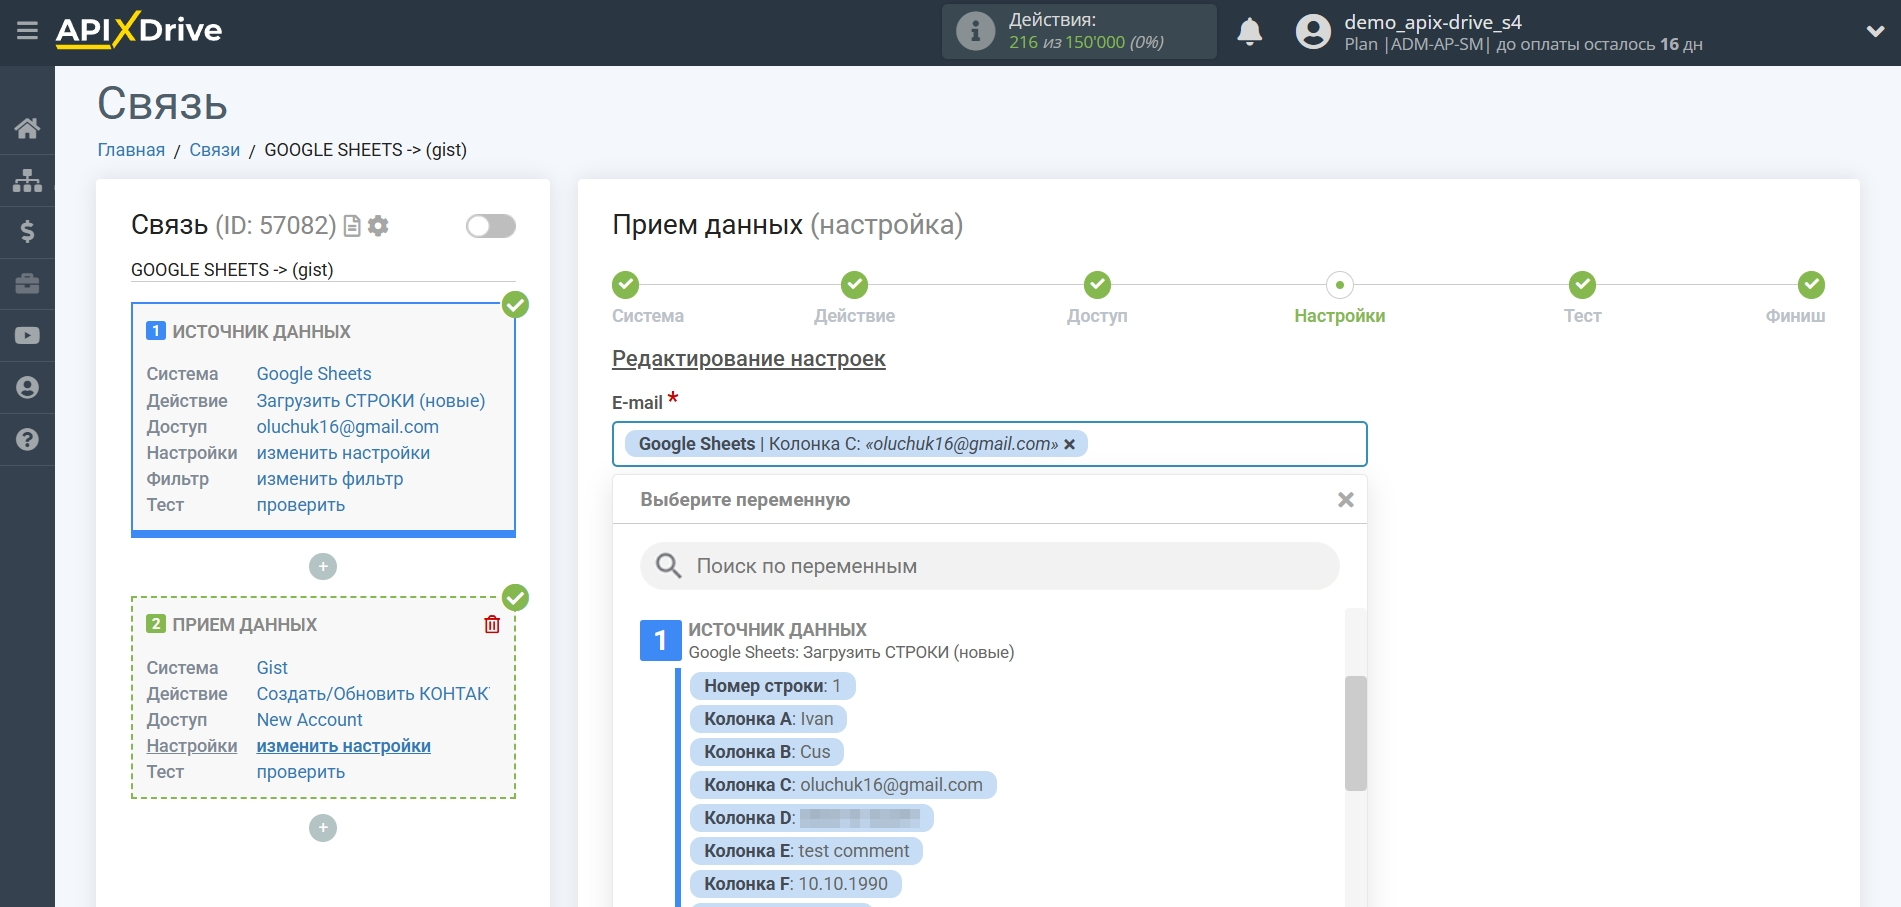
Task: Open the hamburger menu in top bar
Action: point(27,31)
